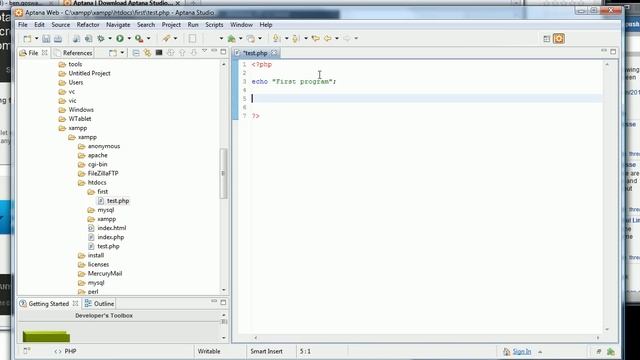Select the Getting Started tab
Screen dimensions: 640x360
49,304
